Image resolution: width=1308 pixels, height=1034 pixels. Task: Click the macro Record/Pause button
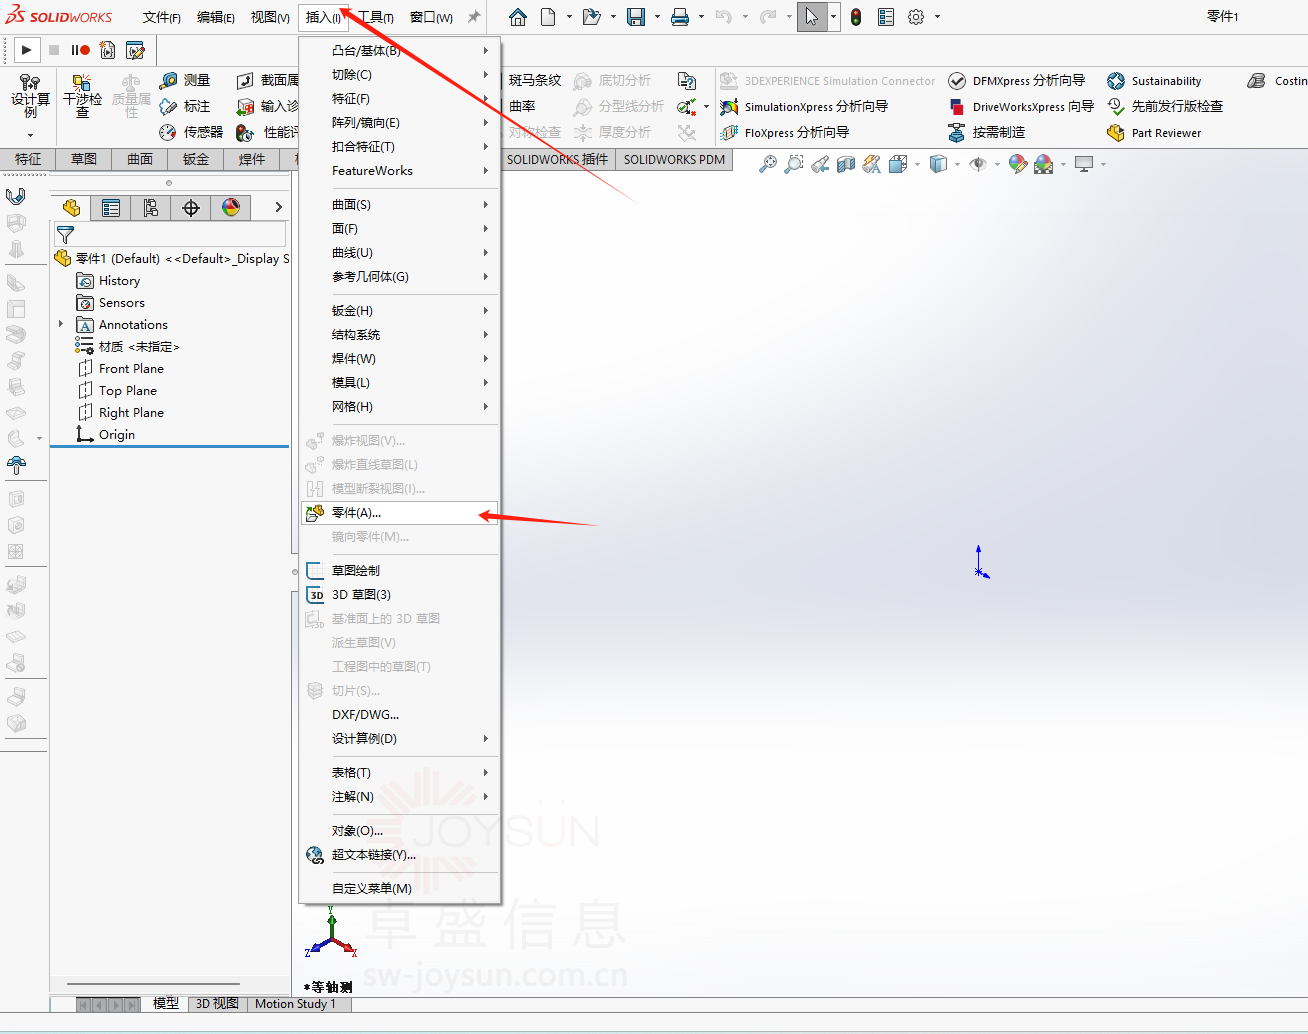[81, 50]
